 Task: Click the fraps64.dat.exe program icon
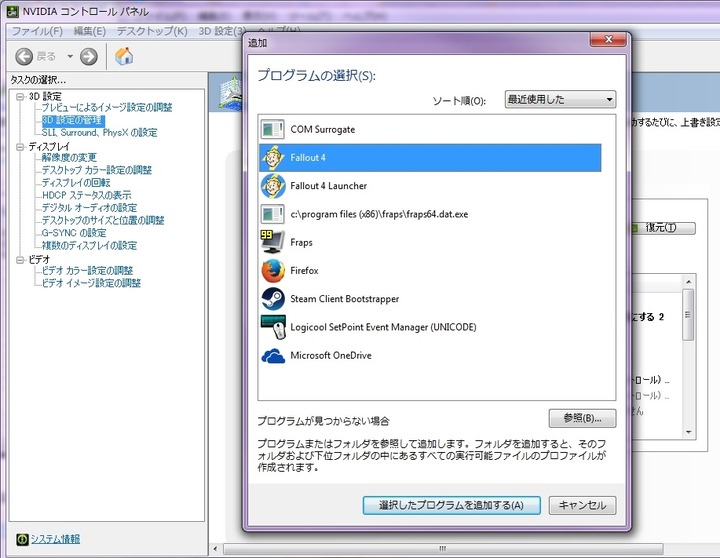point(273,214)
